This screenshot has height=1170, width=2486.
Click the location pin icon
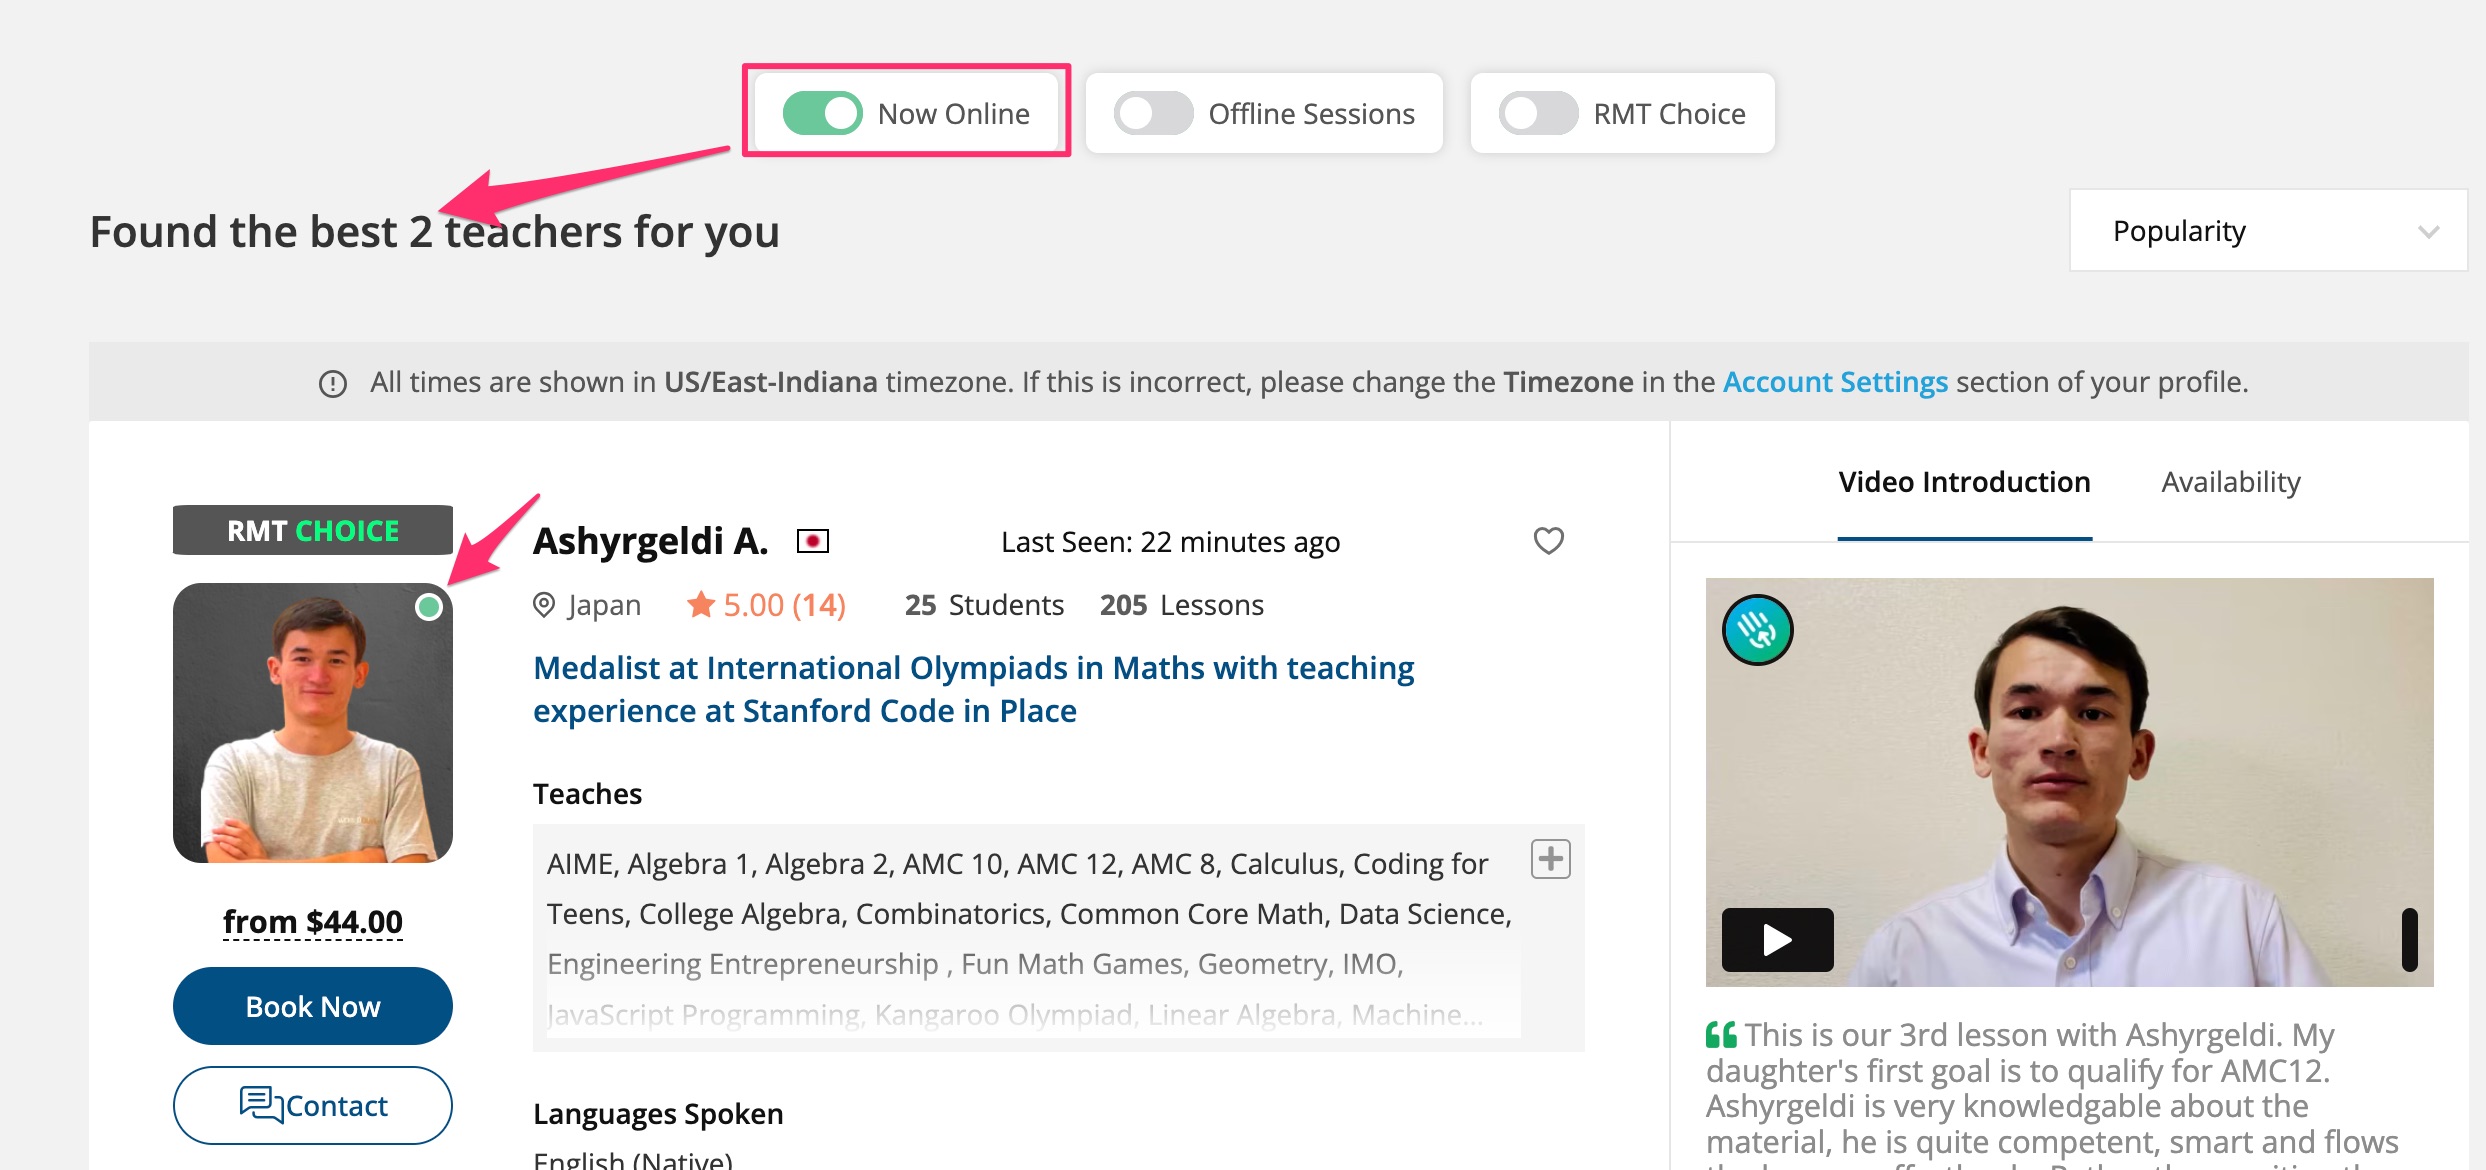[x=544, y=605]
